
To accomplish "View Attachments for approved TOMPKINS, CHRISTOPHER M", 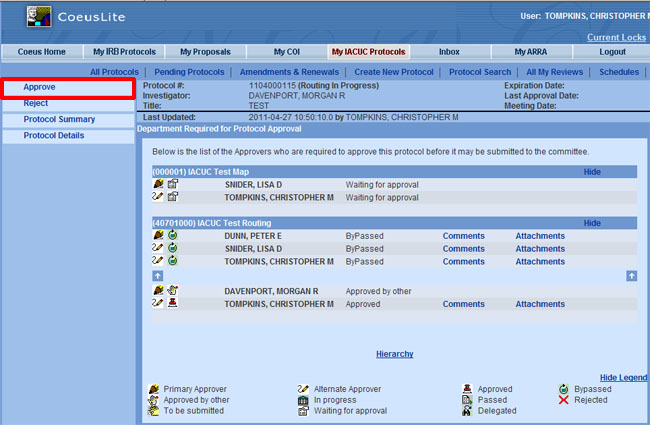I will click(x=540, y=304).
